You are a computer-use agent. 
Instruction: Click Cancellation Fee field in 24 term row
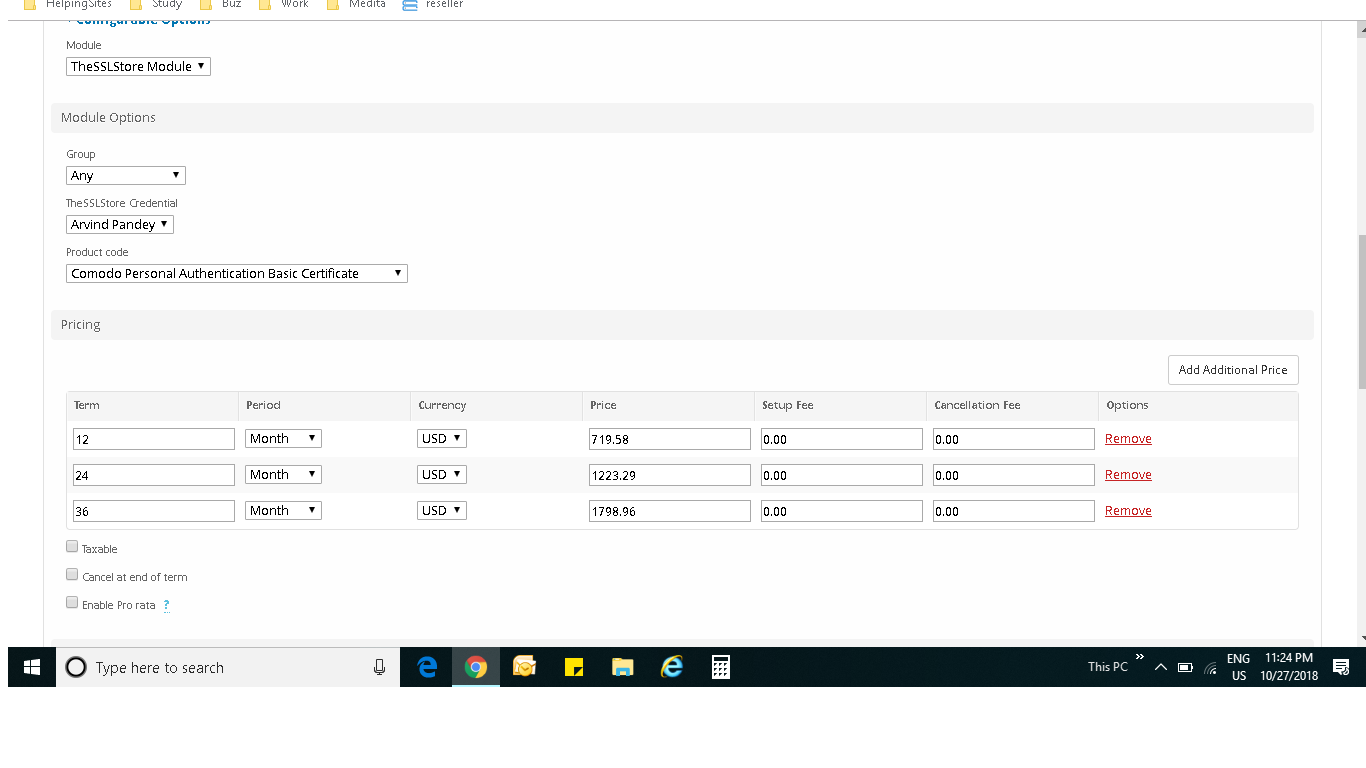tap(1014, 475)
